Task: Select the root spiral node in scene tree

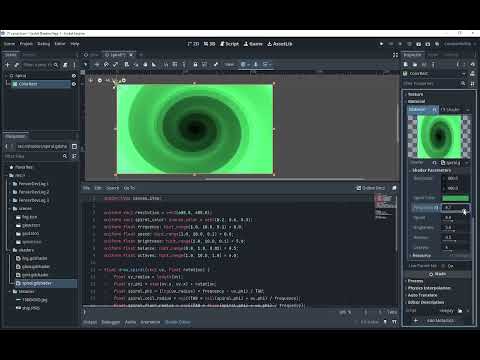Action: coord(21,76)
